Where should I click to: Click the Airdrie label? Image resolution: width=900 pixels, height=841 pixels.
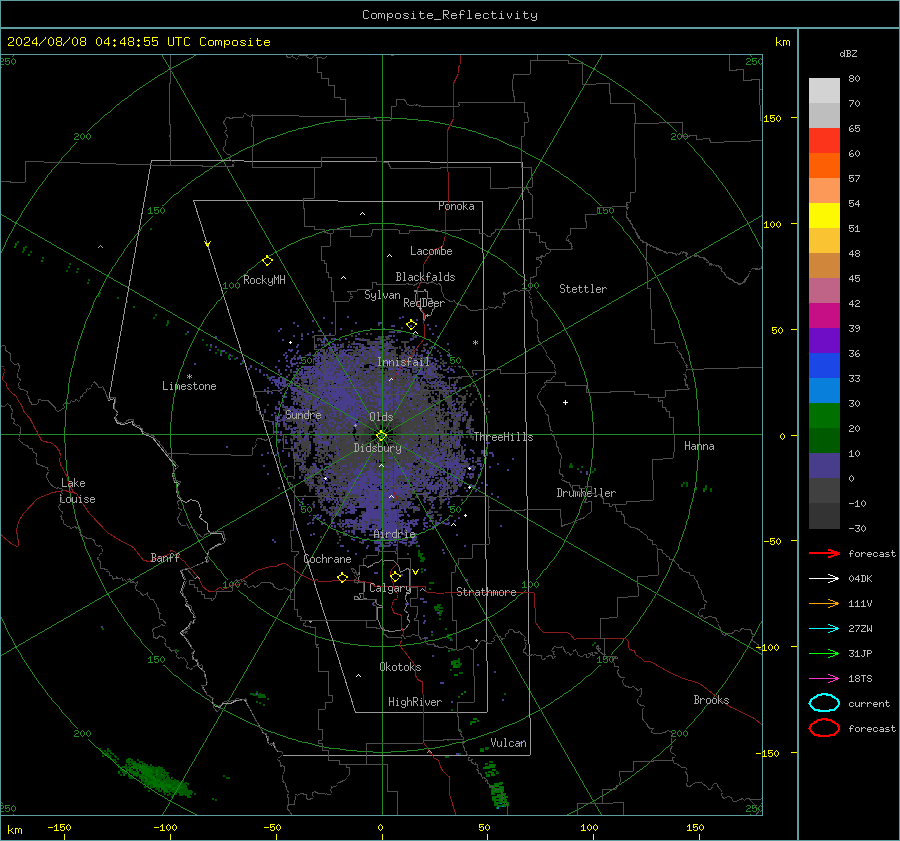click(x=394, y=534)
